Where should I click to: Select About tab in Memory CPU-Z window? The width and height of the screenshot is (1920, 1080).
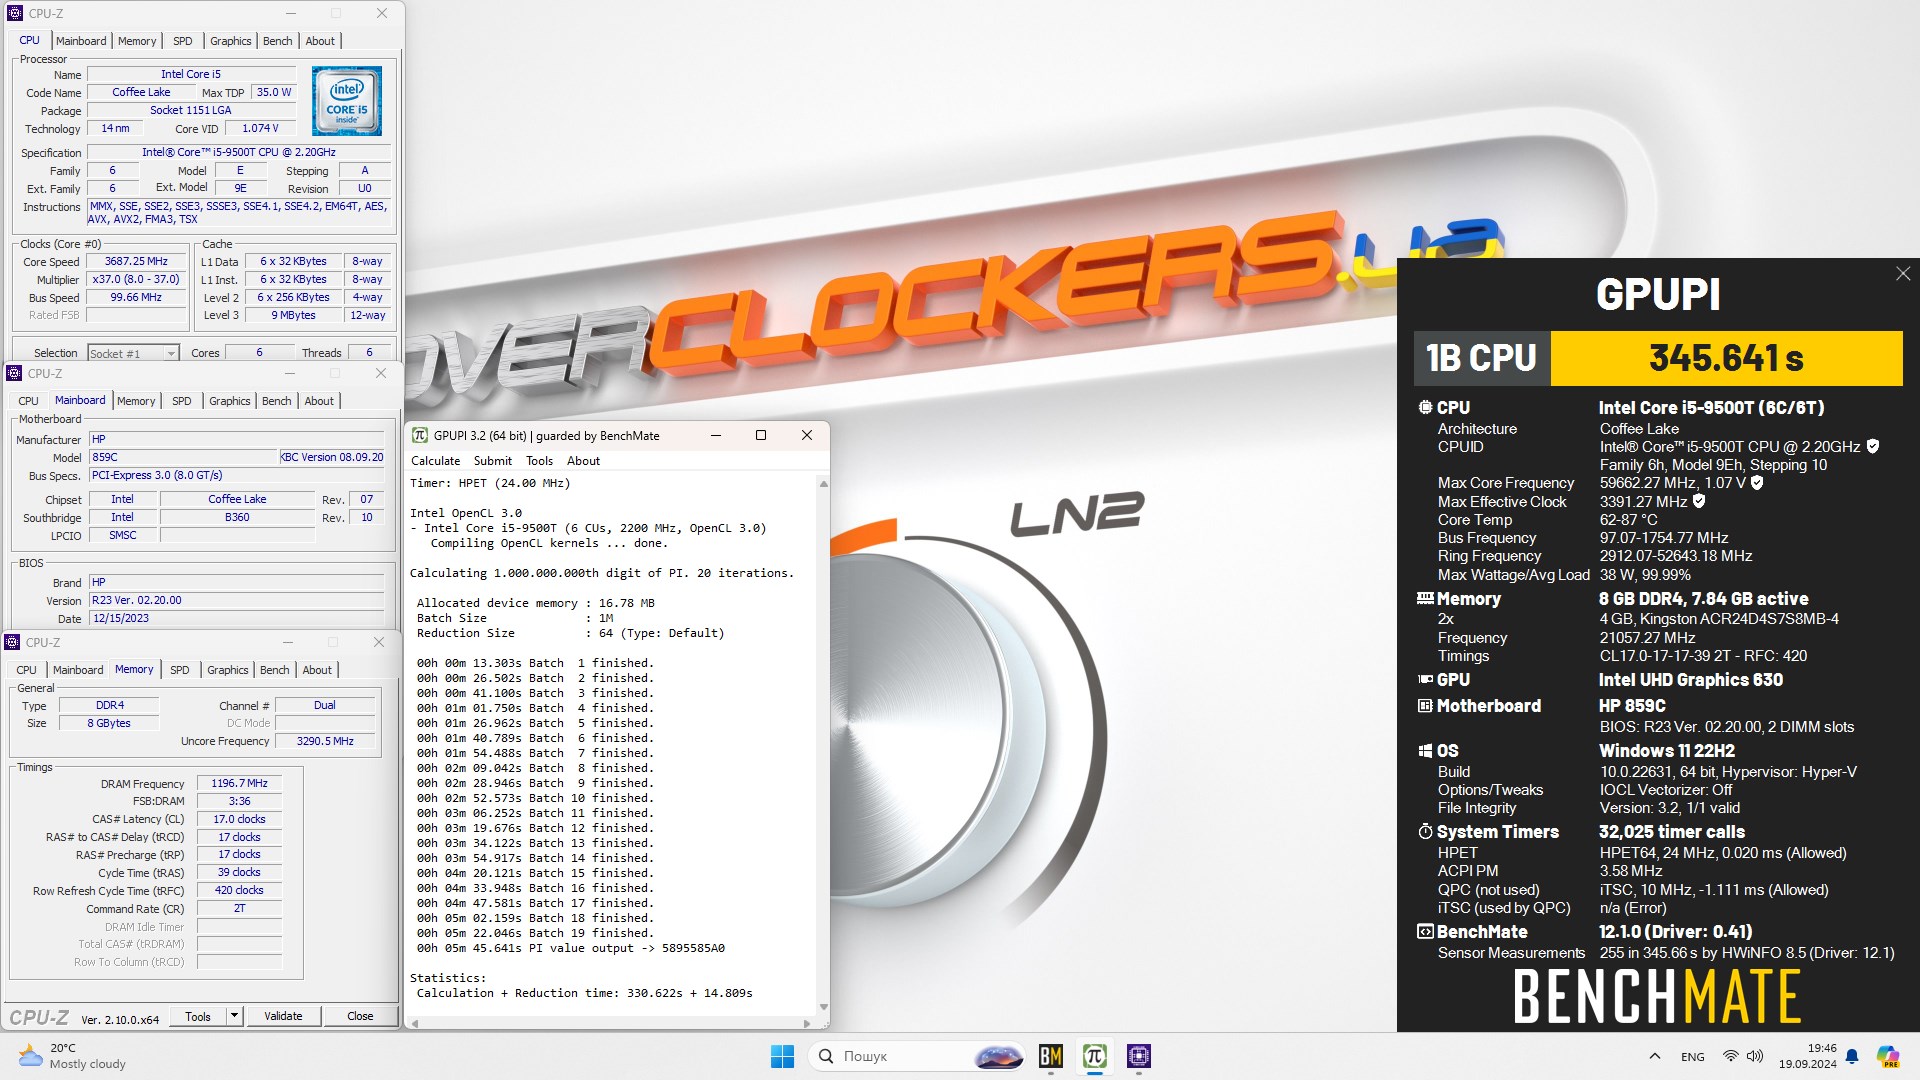317,670
